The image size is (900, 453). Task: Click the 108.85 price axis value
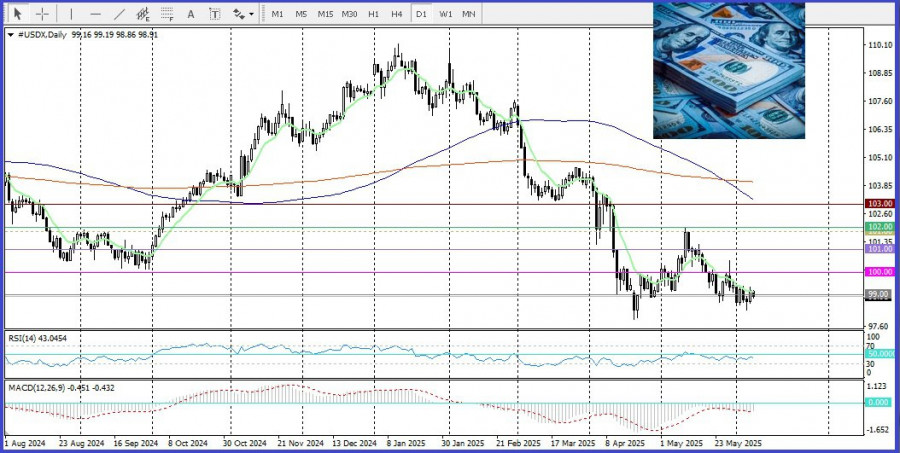[880, 73]
